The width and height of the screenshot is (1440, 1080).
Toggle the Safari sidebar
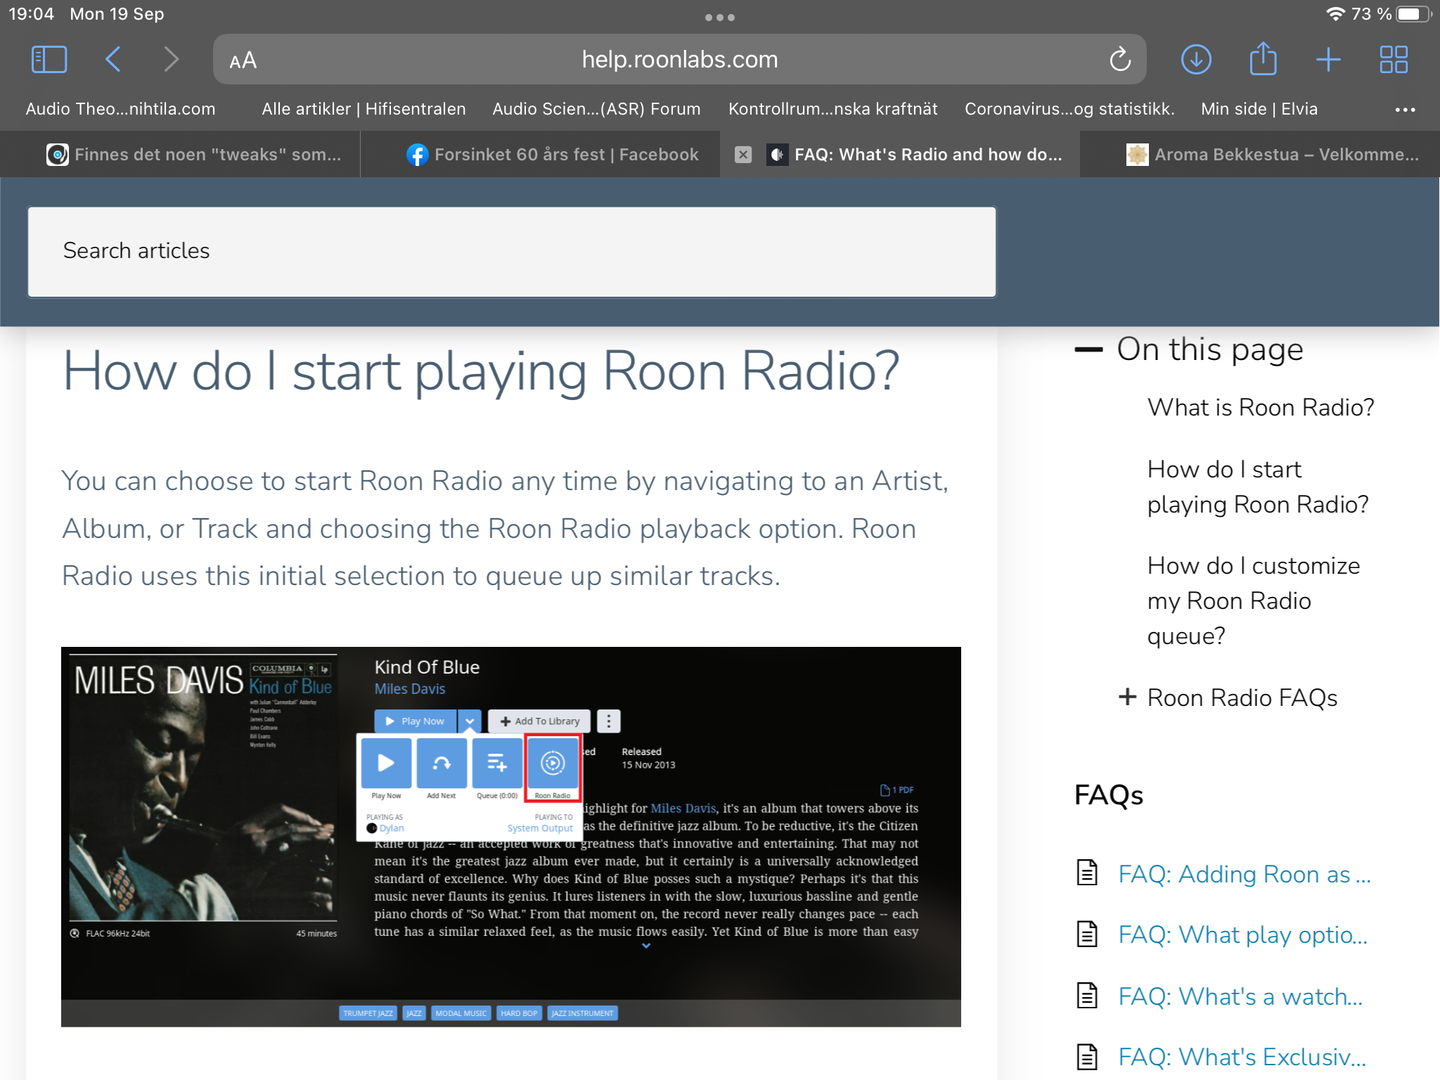pos(49,60)
